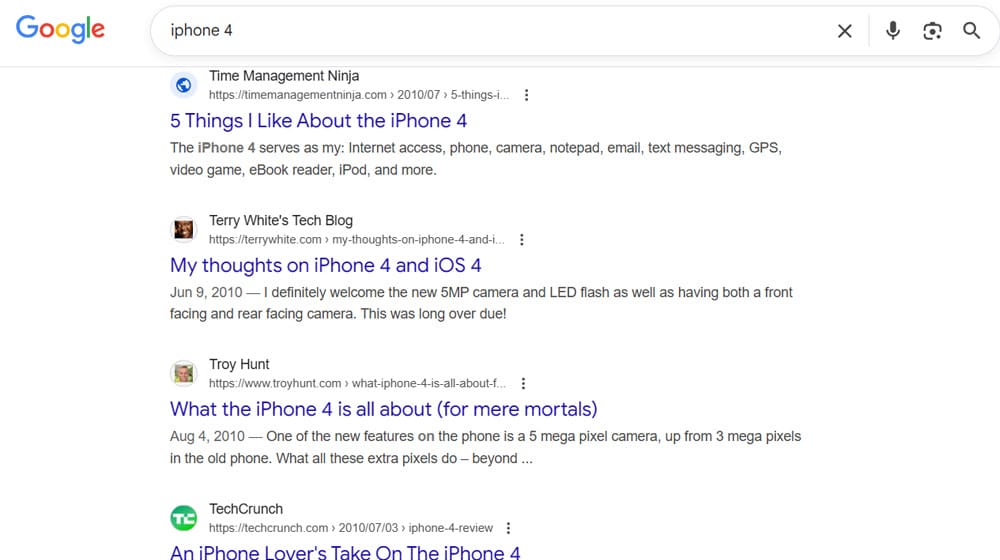Viewport: 1000px width, 560px height.
Task: Click the Troy Hunt site favicon
Action: (184, 374)
